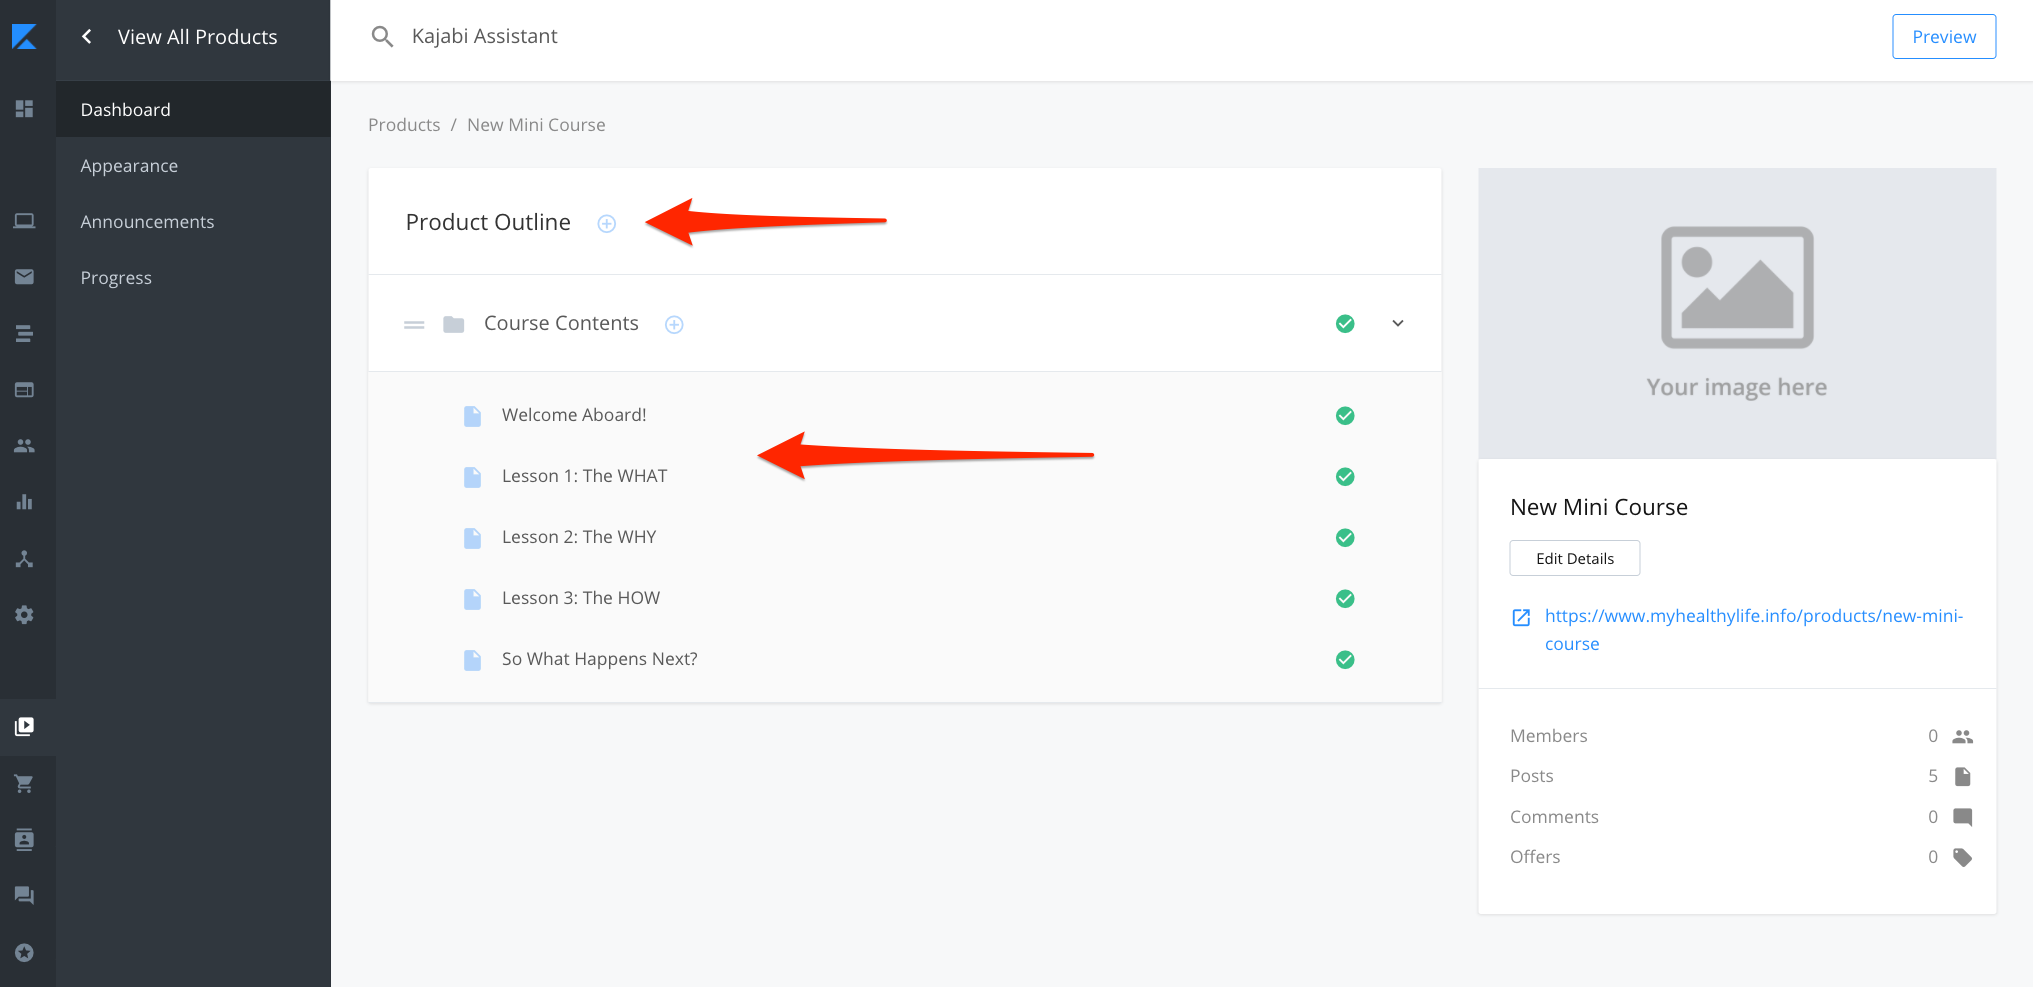Open the Course Contents category title
The height and width of the screenshot is (987, 2033).
click(561, 323)
